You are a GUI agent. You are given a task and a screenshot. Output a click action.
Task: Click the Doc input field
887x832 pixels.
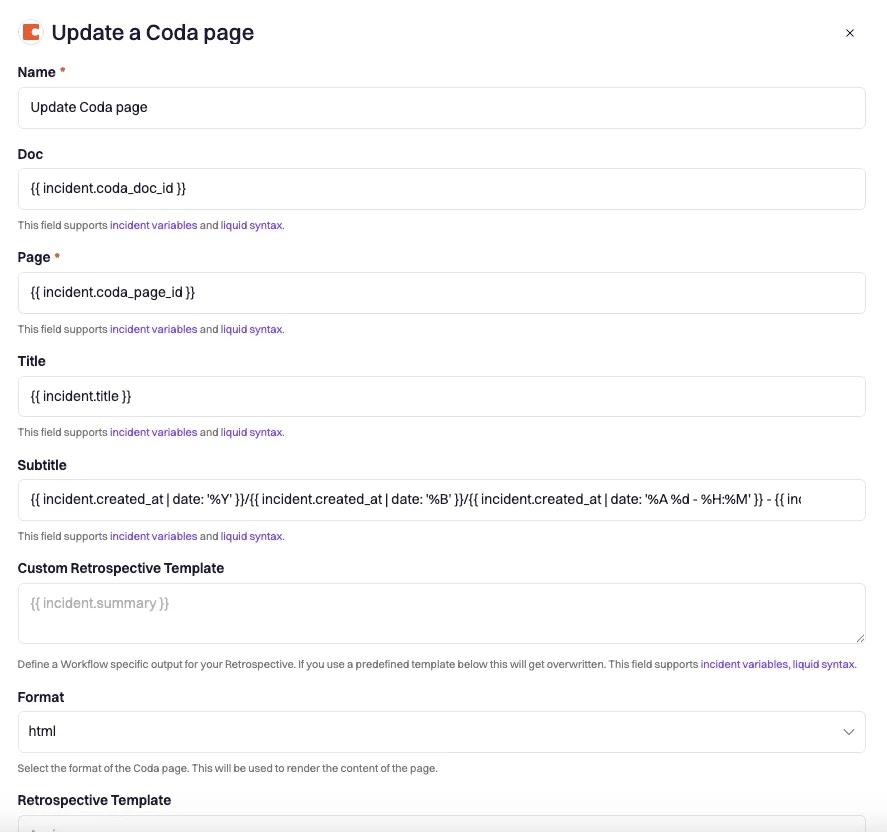[441, 189]
